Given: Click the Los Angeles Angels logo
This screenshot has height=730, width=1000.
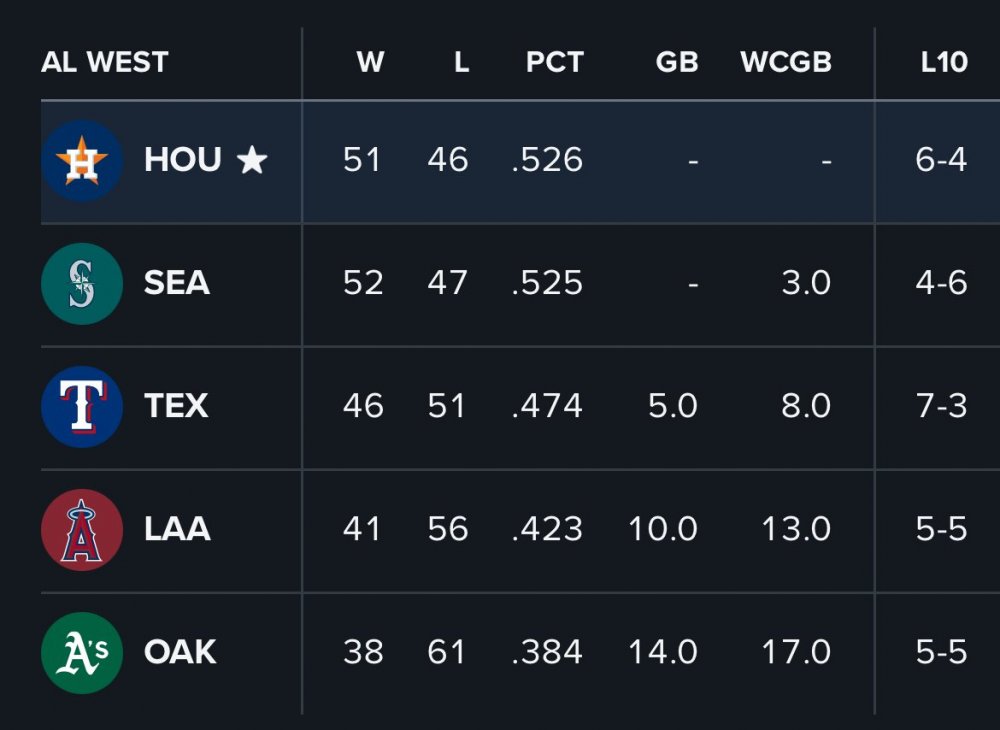Looking at the screenshot, I should (x=82, y=530).
